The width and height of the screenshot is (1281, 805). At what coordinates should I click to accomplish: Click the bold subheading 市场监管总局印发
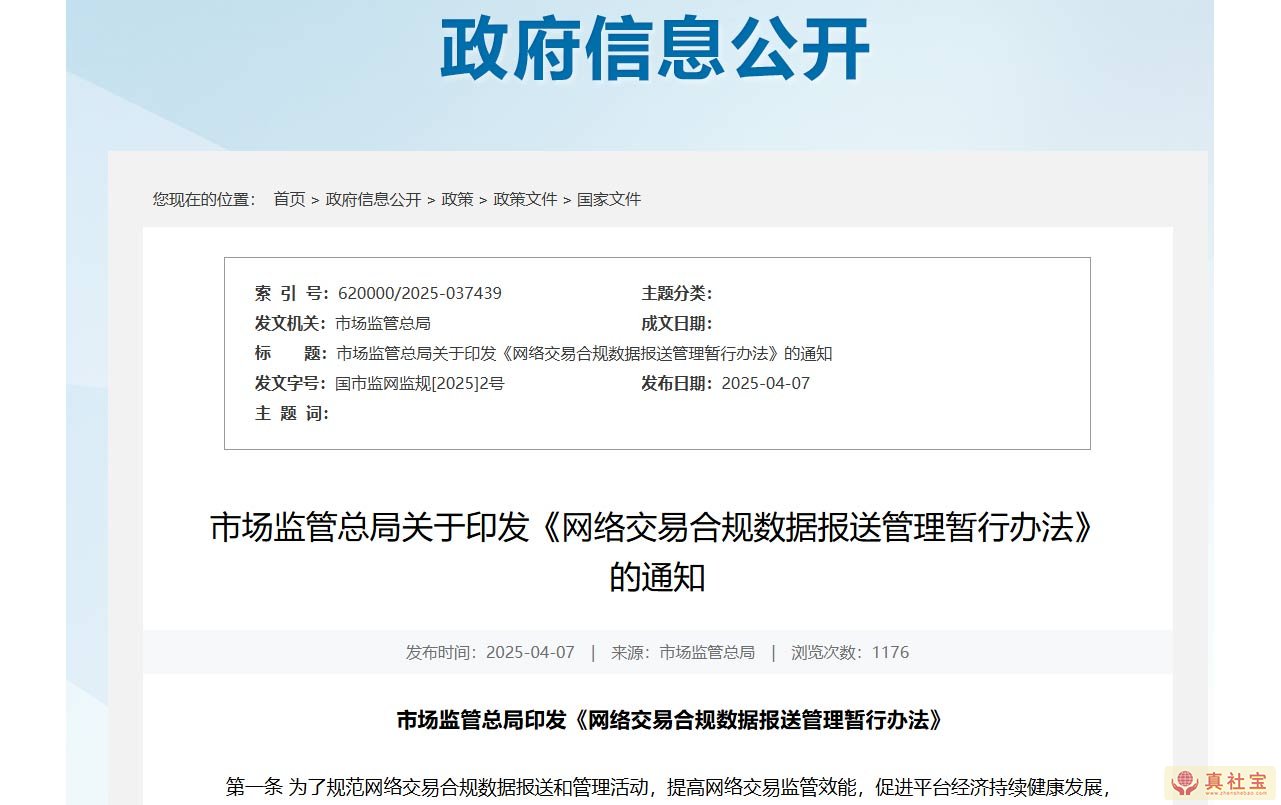(x=670, y=720)
